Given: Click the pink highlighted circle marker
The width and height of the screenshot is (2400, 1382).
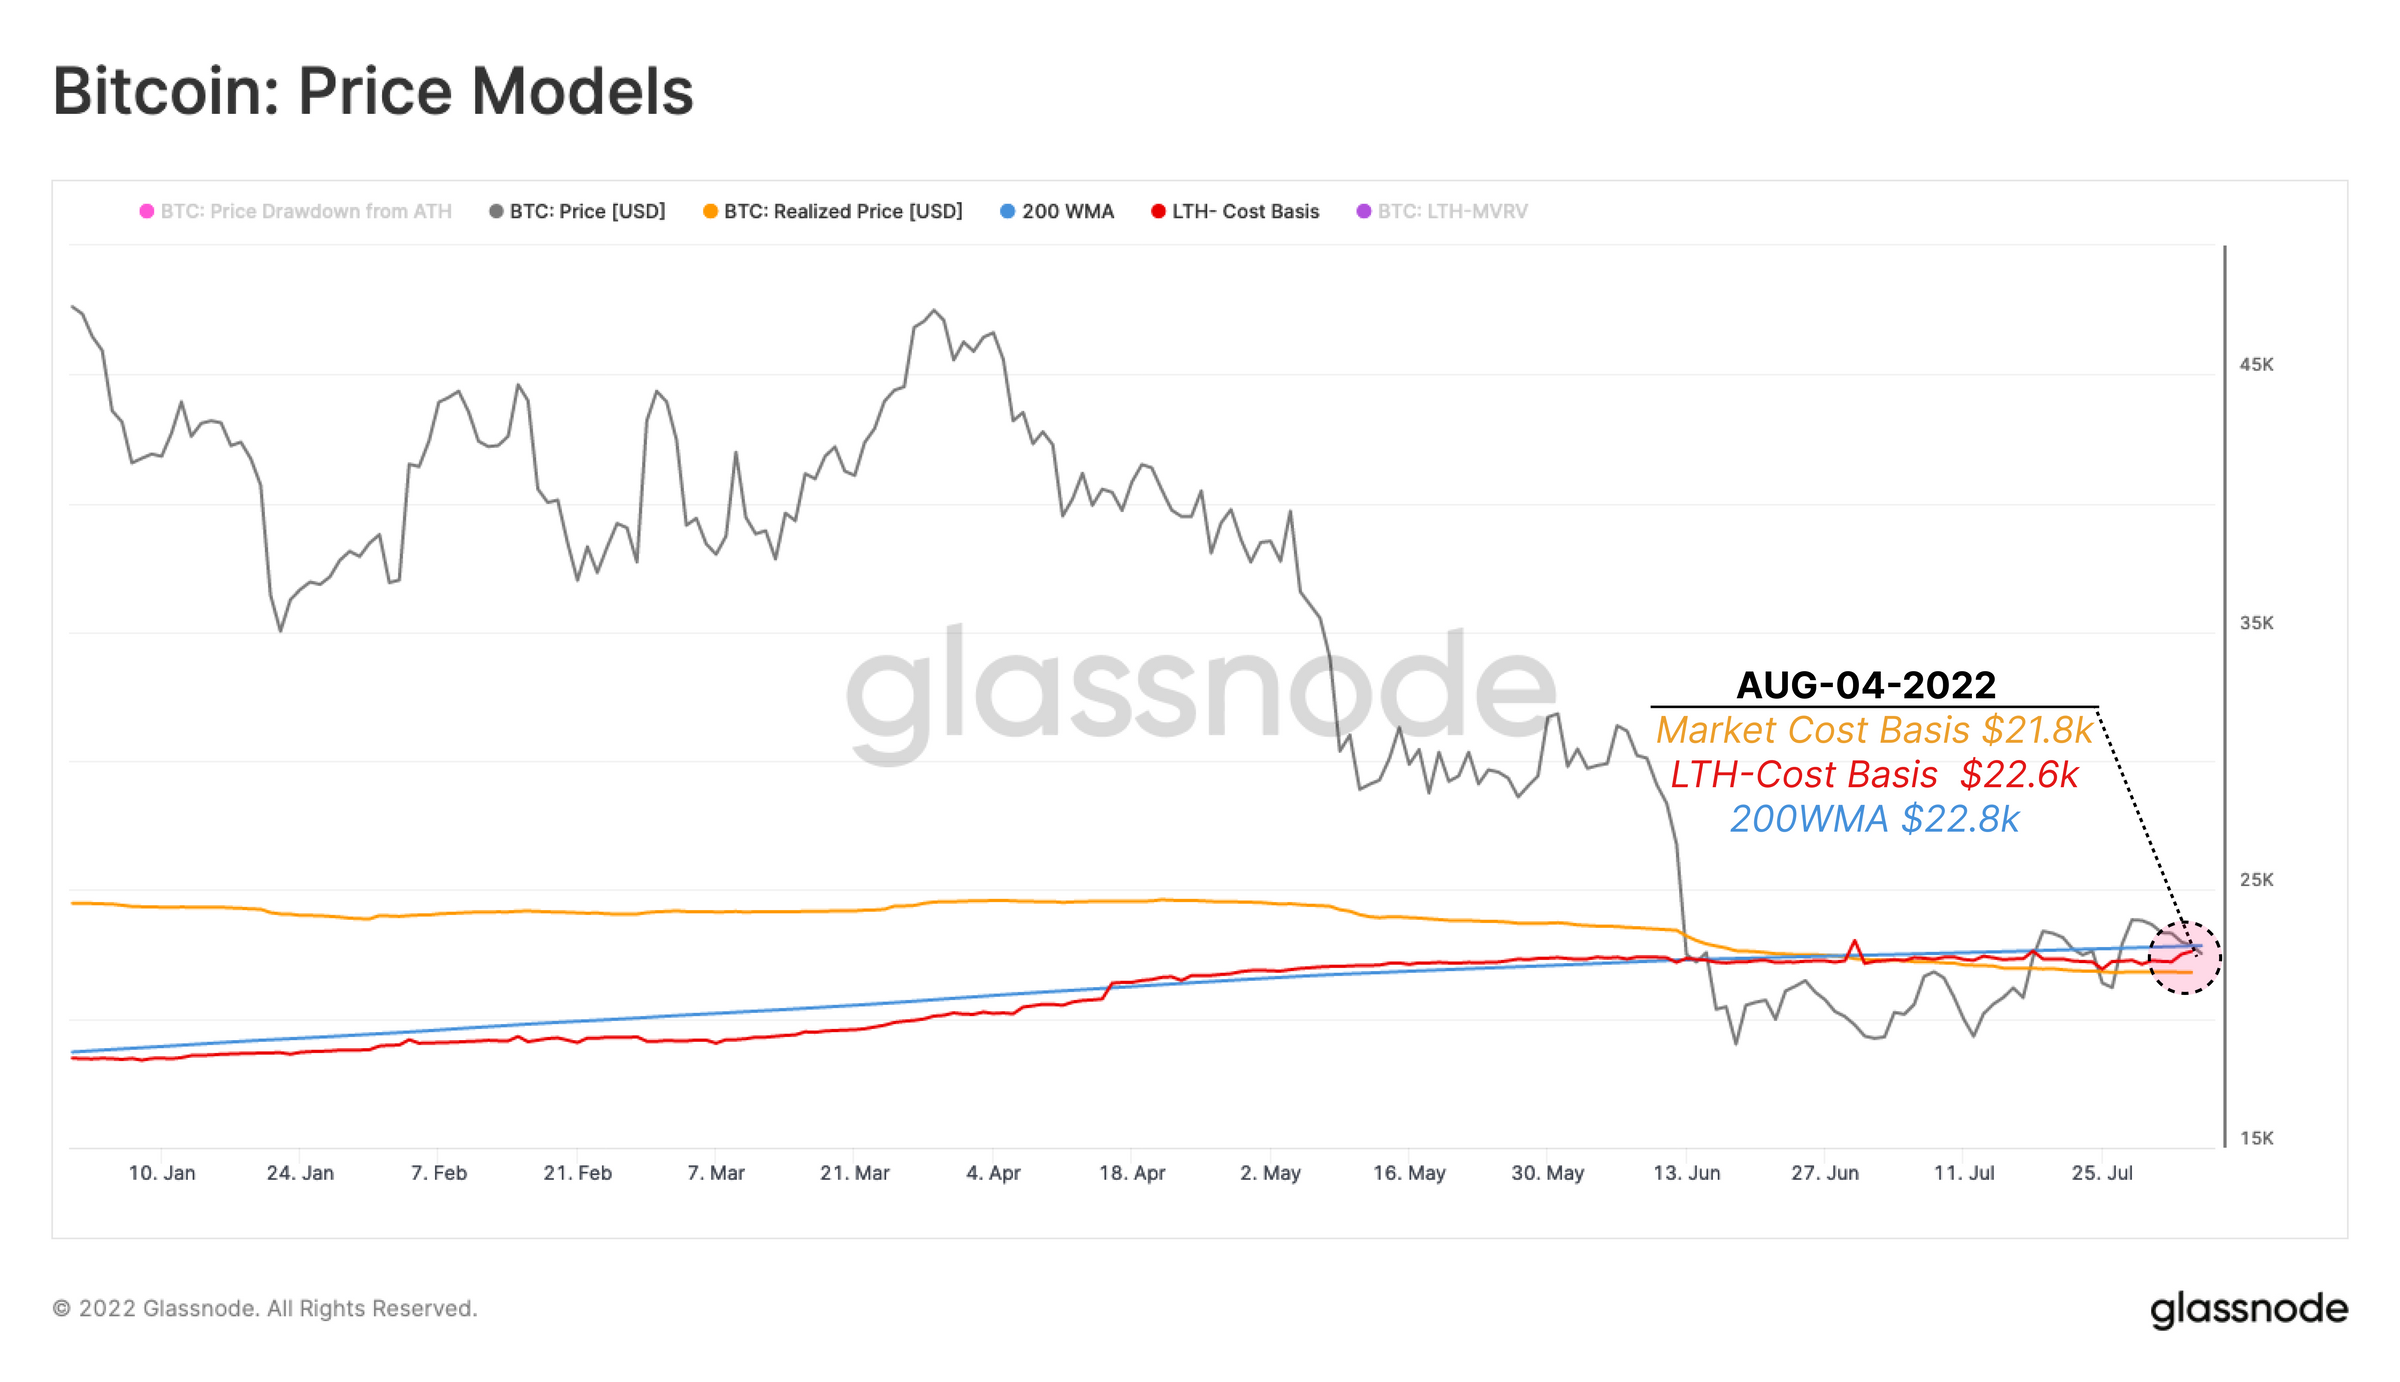Looking at the screenshot, I should [x=2185, y=958].
